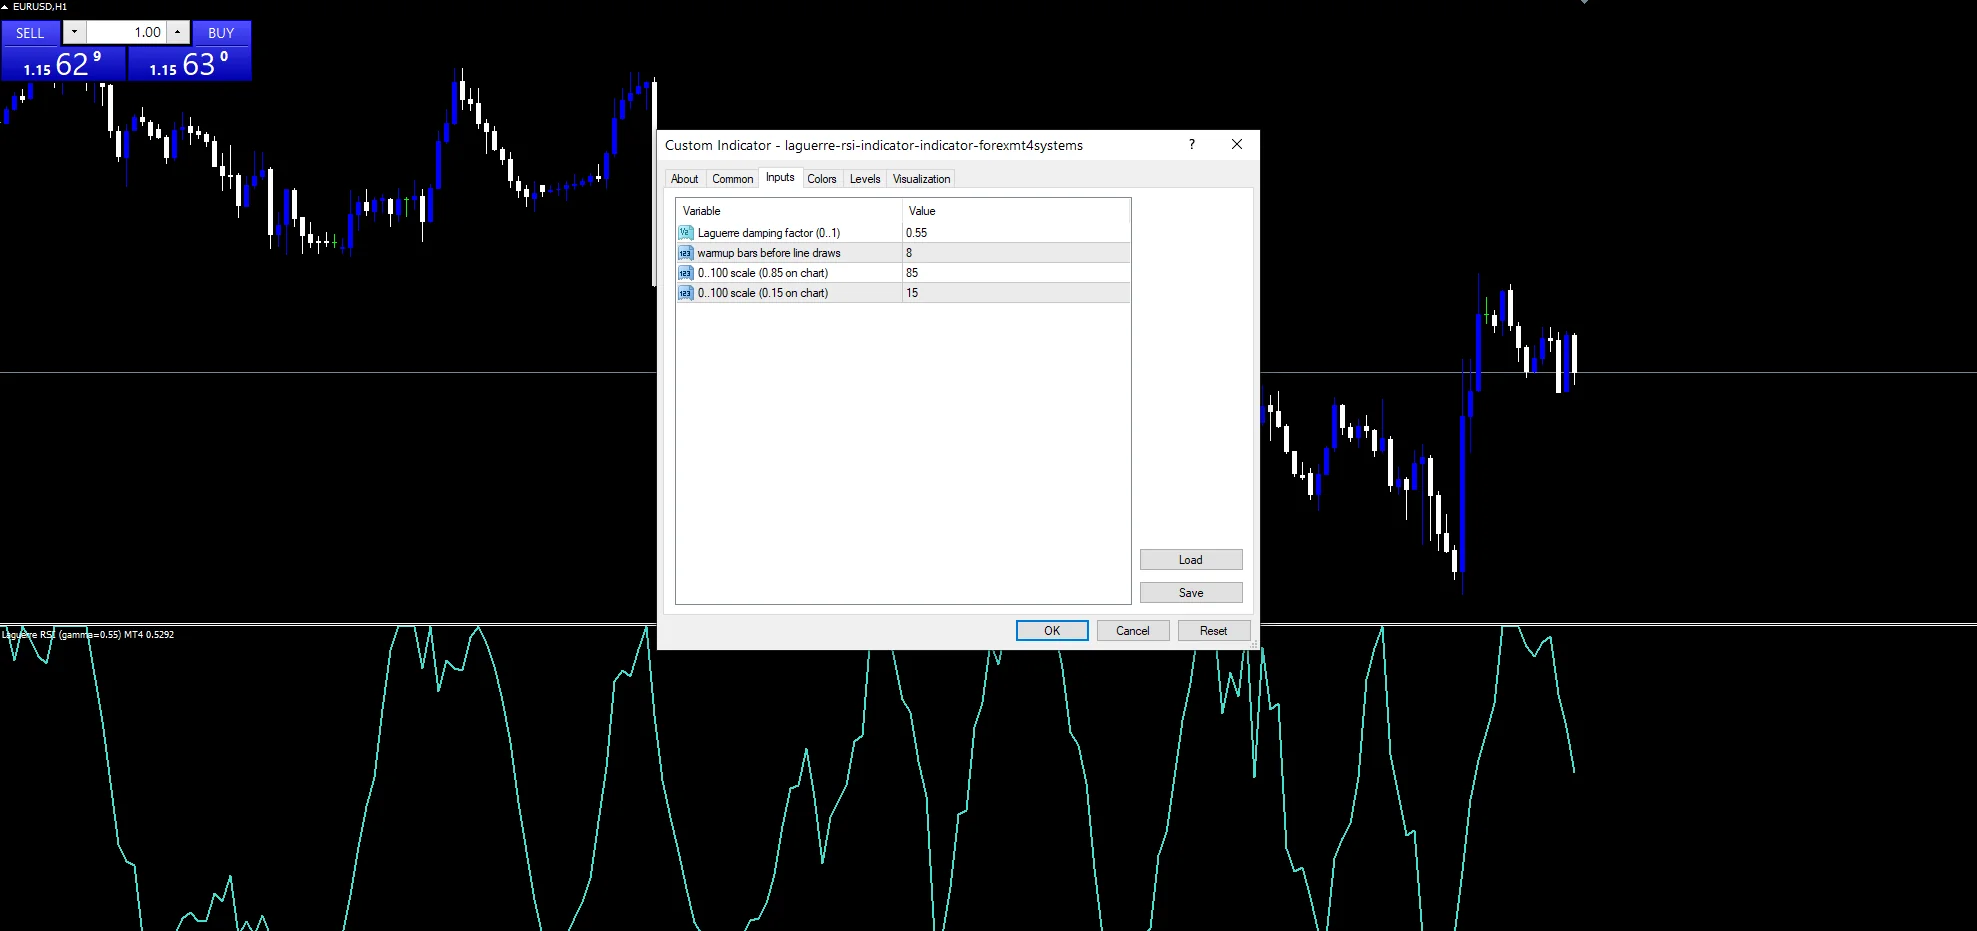Open the About tab
Screen dimensions: 1977x931
685,179
